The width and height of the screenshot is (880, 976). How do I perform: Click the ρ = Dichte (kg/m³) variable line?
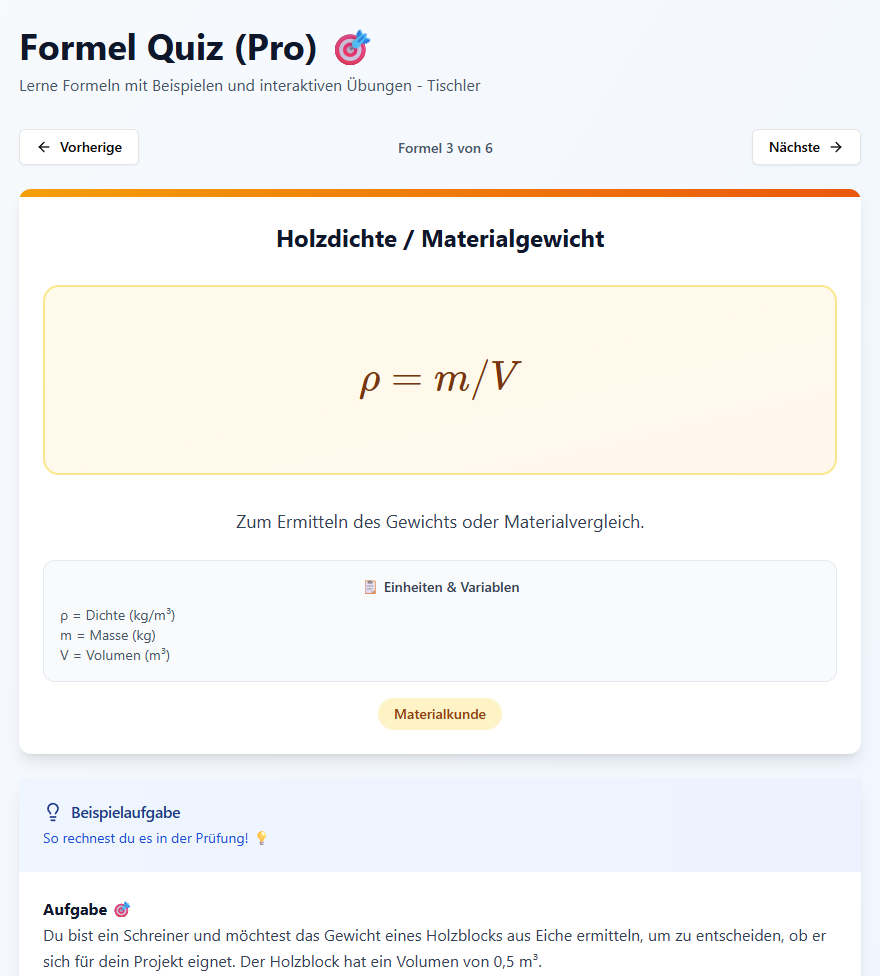tap(118, 615)
